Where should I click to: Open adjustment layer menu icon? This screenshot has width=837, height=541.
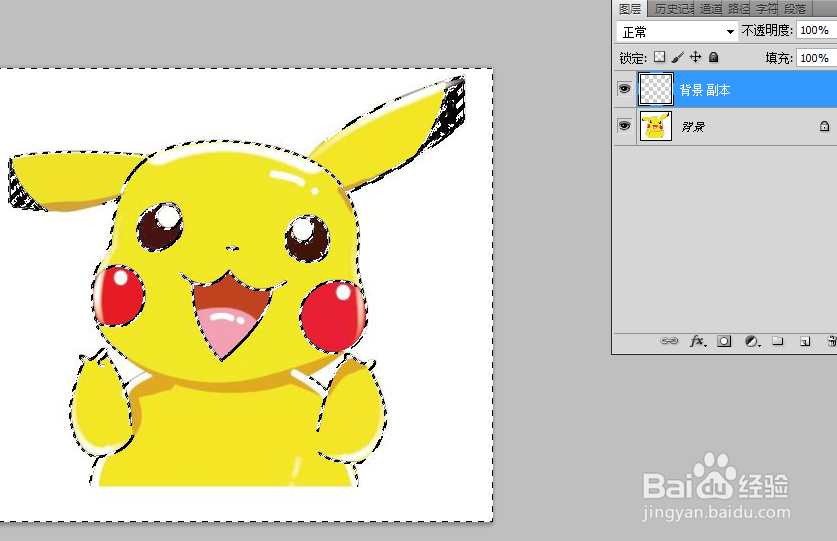(x=752, y=341)
